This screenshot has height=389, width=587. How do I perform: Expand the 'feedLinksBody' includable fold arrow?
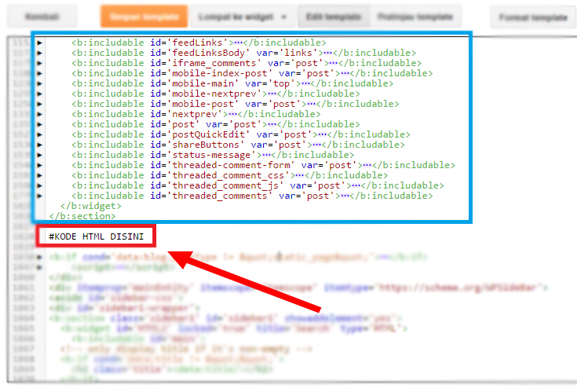tap(40, 53)
